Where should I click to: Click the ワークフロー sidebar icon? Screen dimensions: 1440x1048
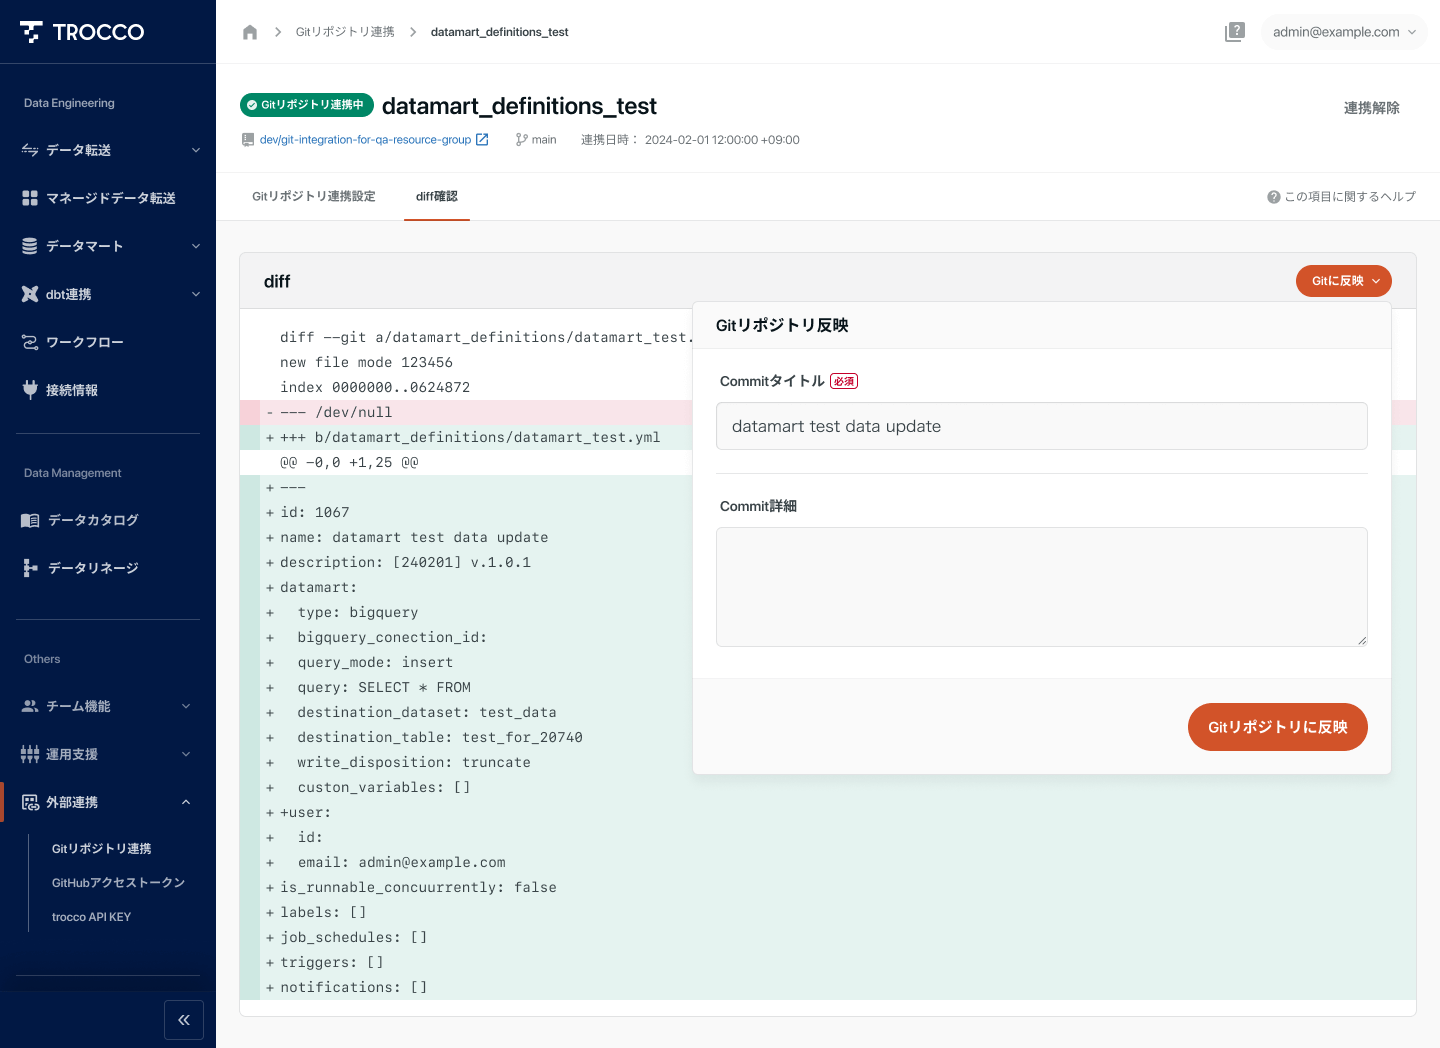[30, 342]
